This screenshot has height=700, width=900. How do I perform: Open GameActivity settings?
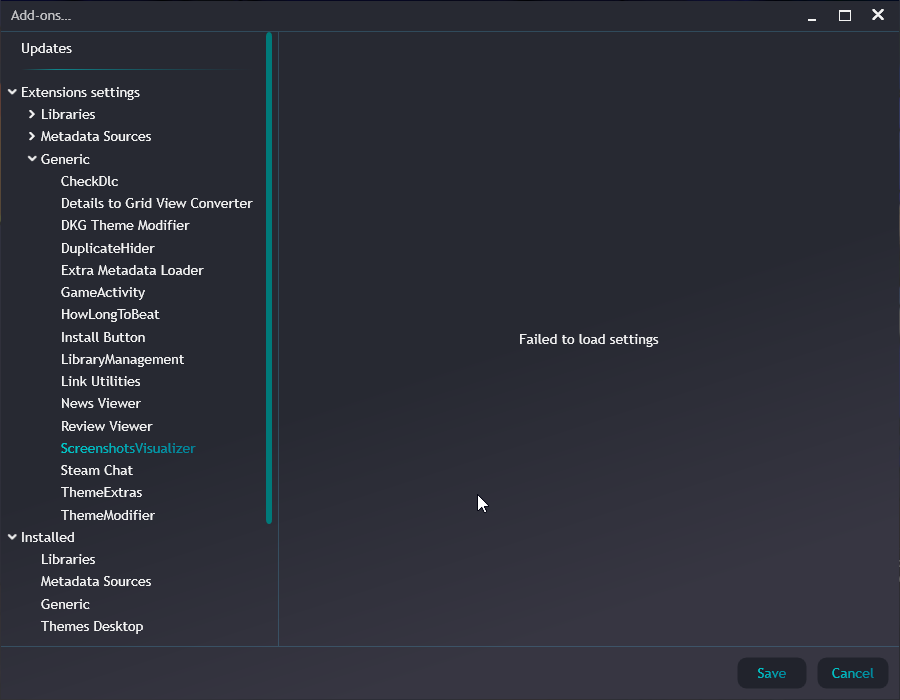pyautogui.click(x=102, y=292)
